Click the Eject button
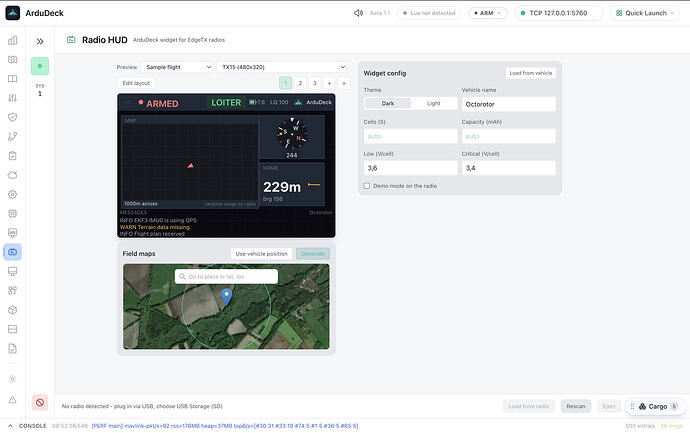The image size is (690, 433). [609, 406]
